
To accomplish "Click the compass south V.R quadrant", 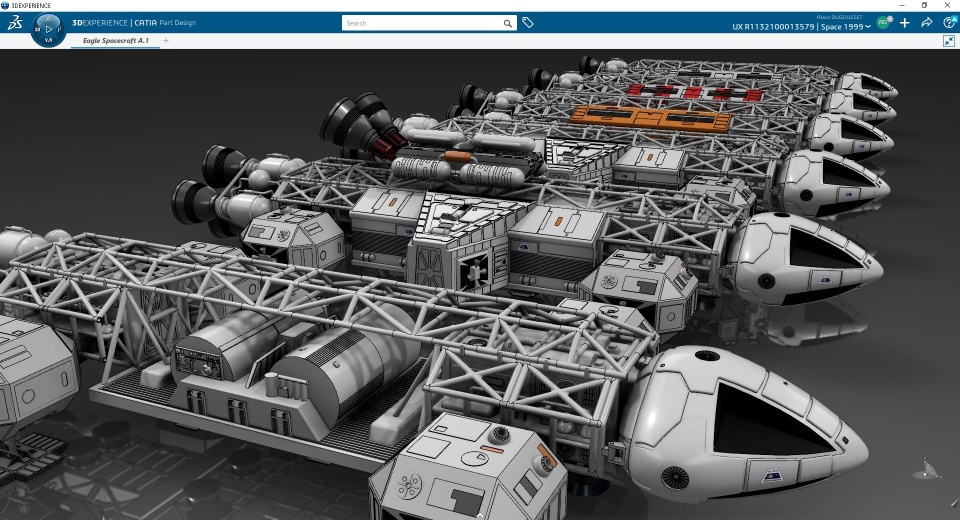I will 48,40.
